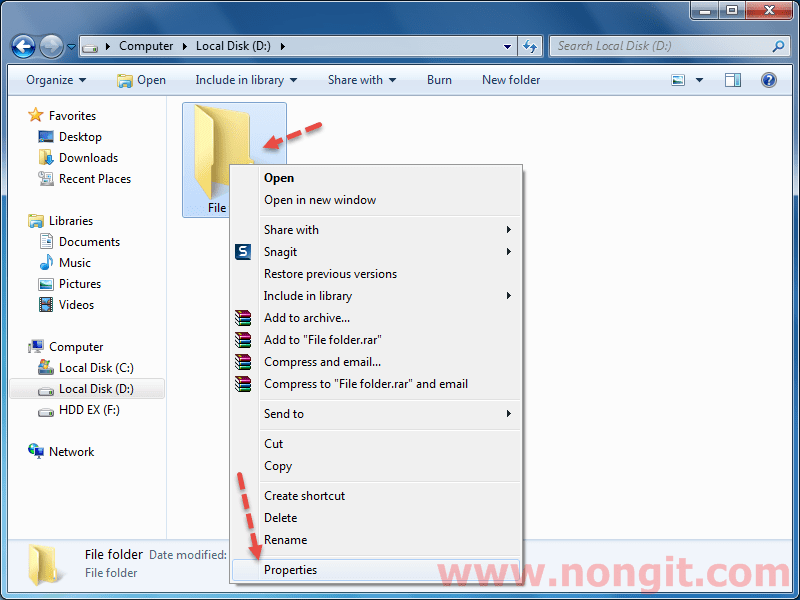Open Share with submenu in context menu
Image resolution: width=800 pixels, height=600 pixels.
tap(377, 230)
